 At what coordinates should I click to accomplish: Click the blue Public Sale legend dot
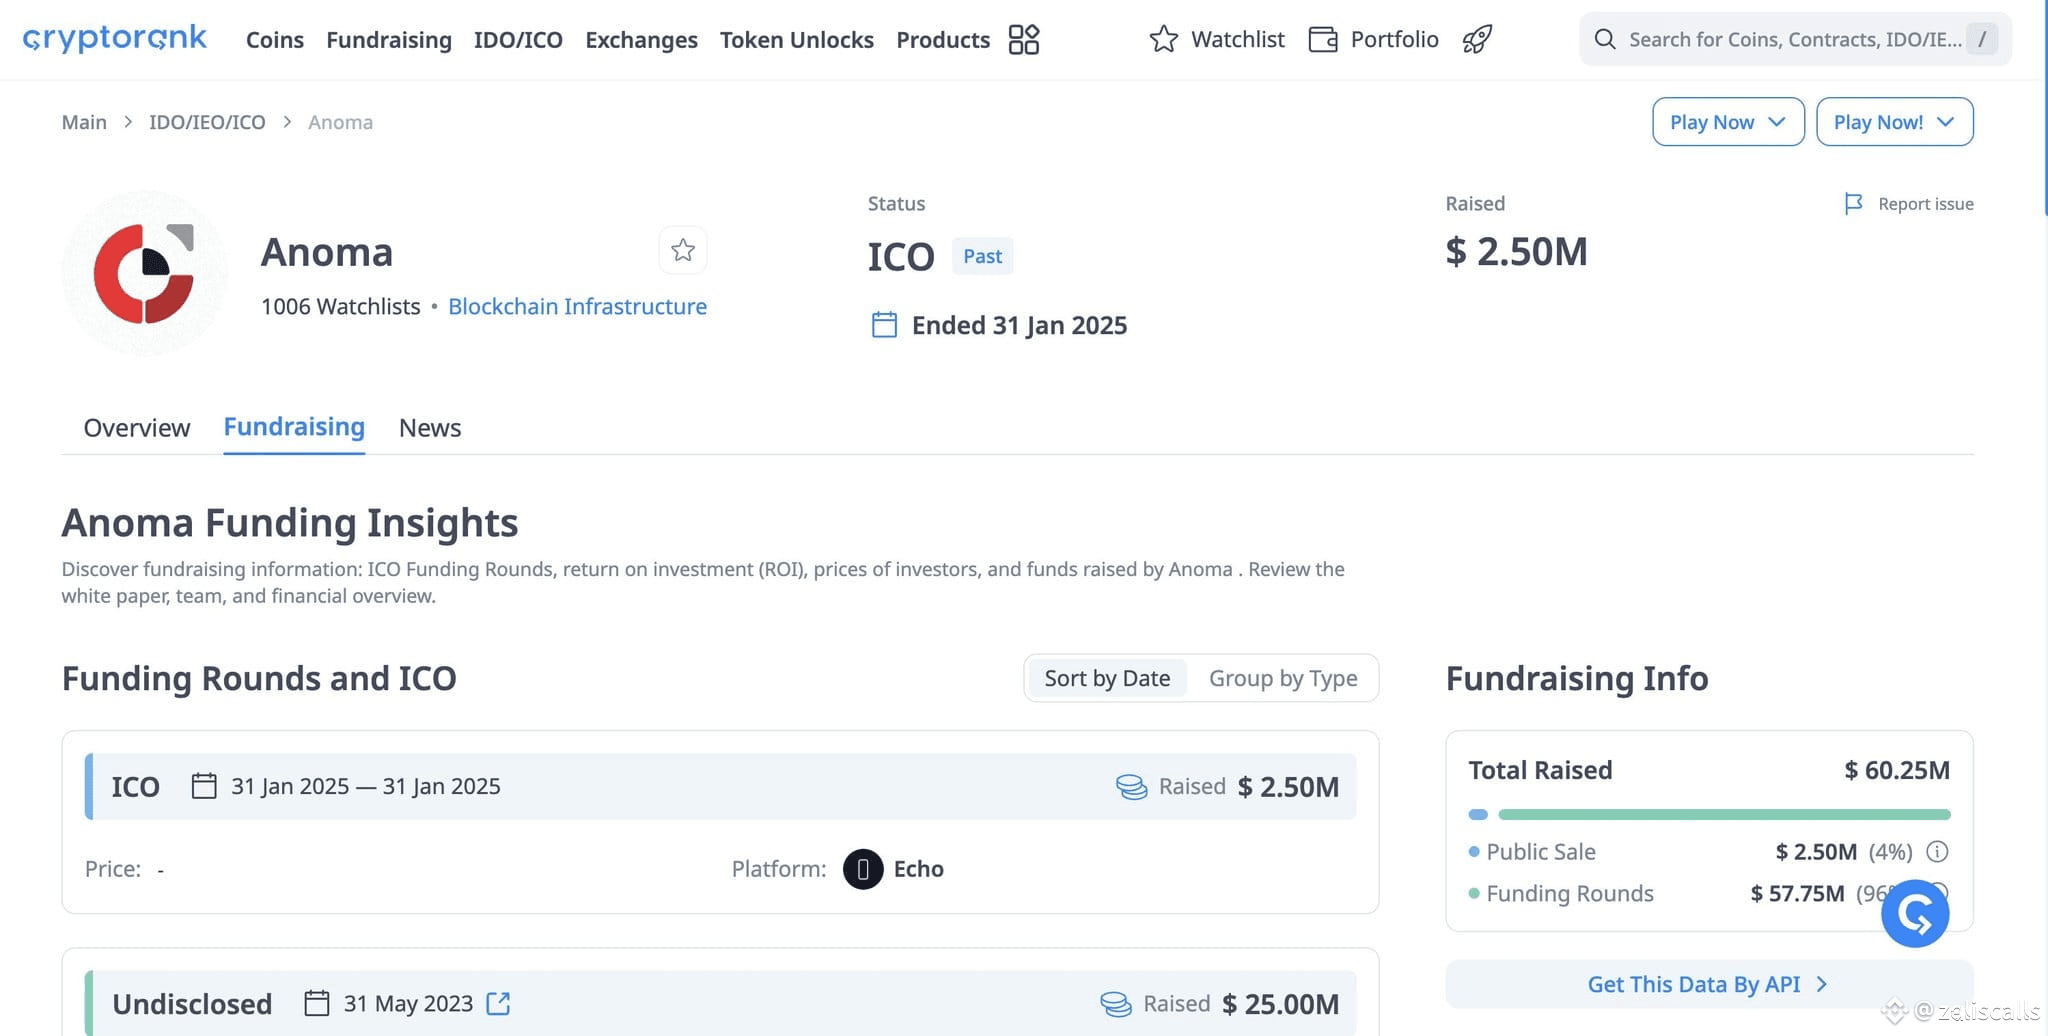point(1474,852)
